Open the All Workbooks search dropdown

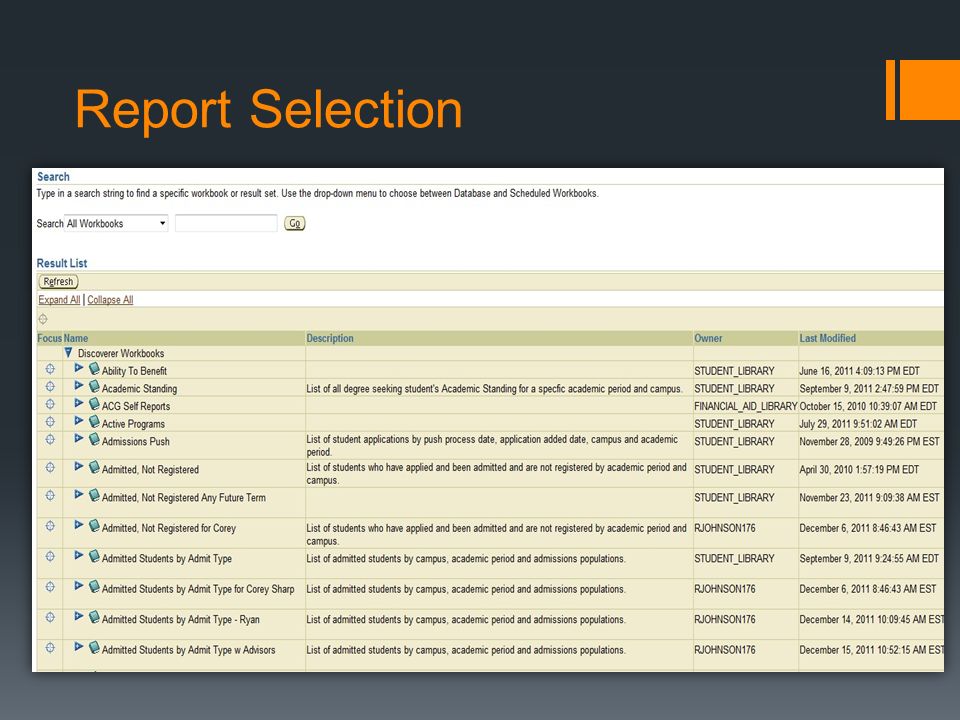pos(116,223)
